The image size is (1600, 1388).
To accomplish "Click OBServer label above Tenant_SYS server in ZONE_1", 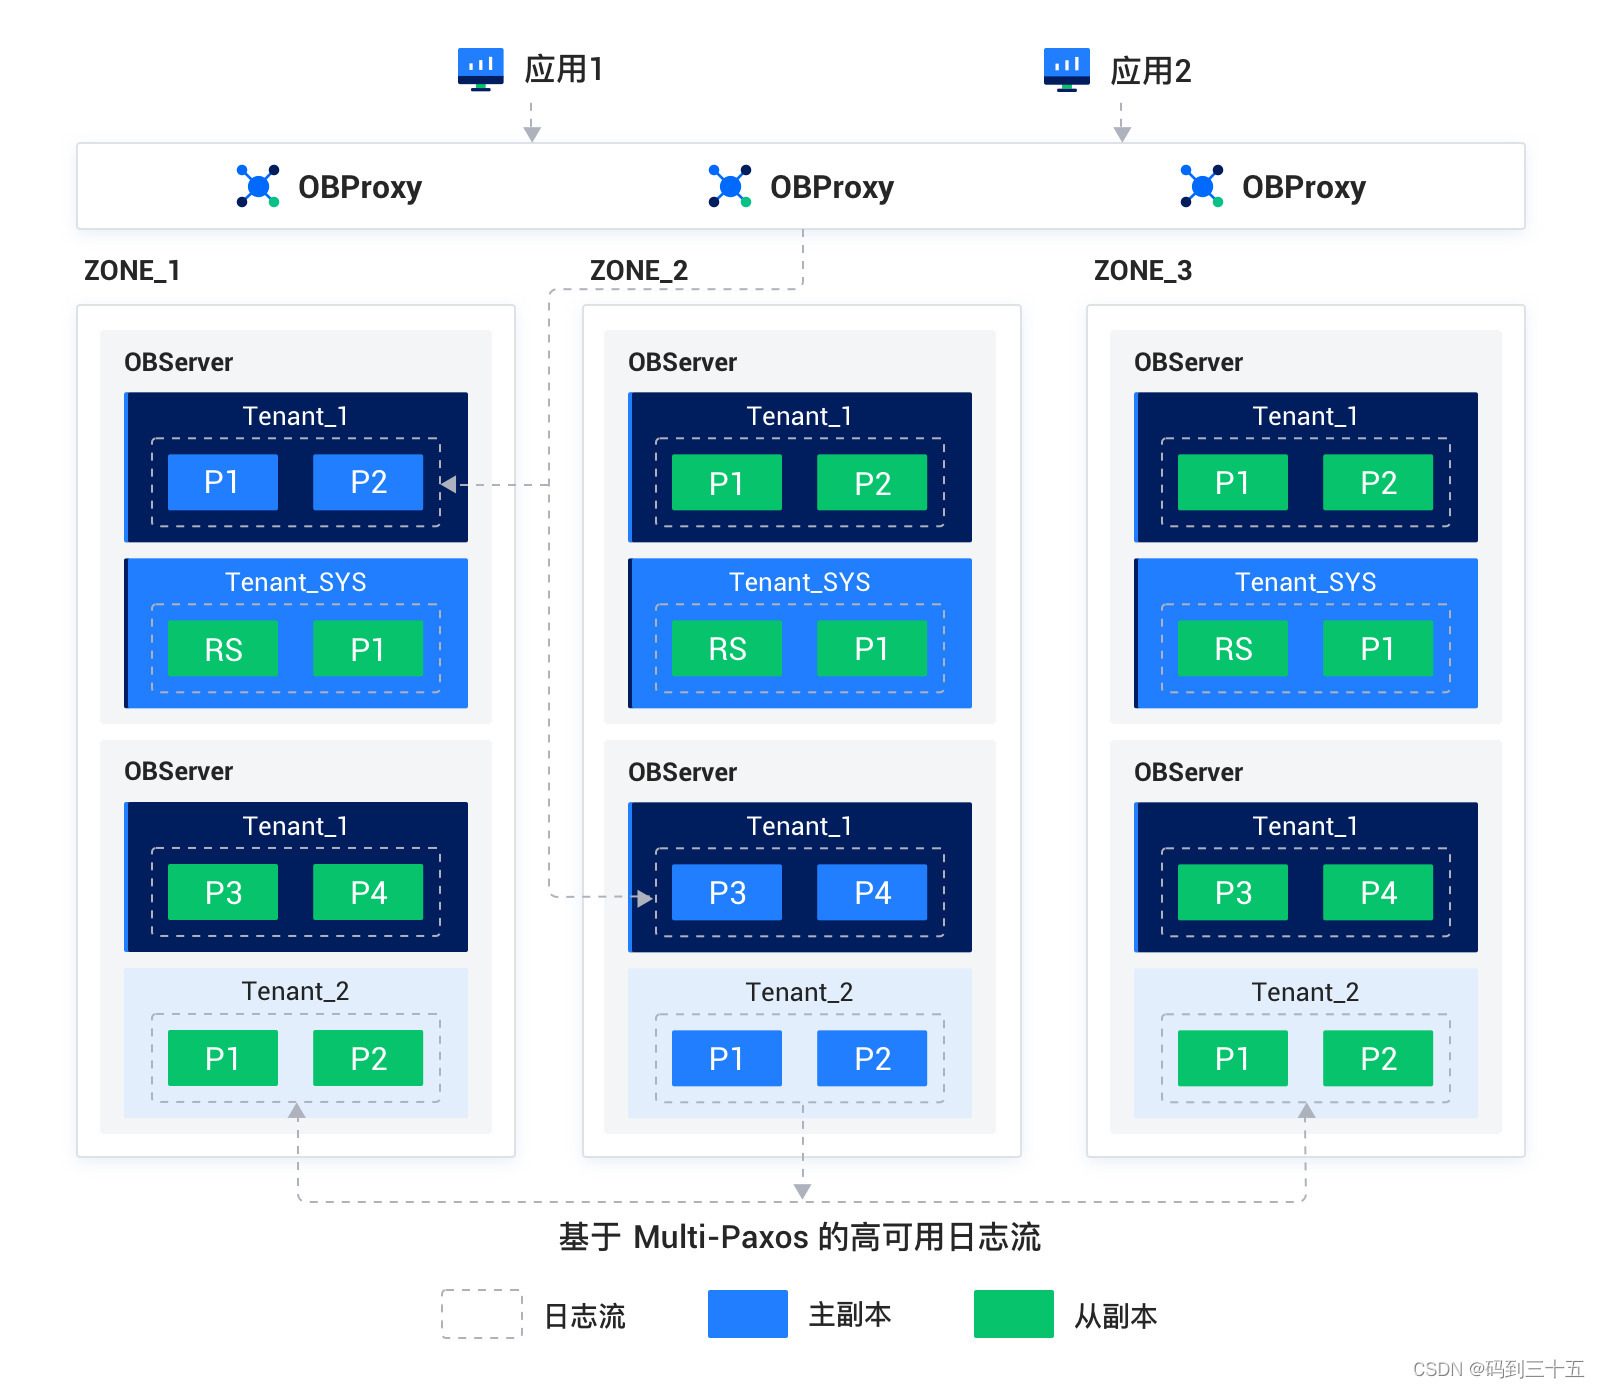I will click(x=179, y=362).
